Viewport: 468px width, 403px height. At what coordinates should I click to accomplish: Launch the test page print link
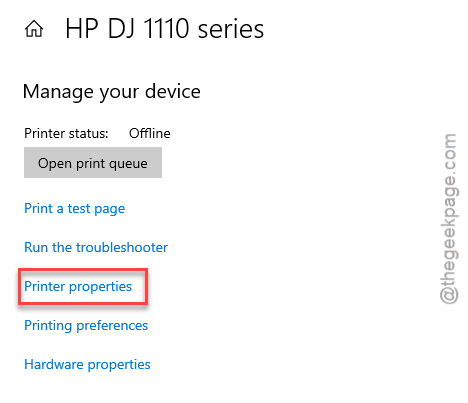pos(74,209)
